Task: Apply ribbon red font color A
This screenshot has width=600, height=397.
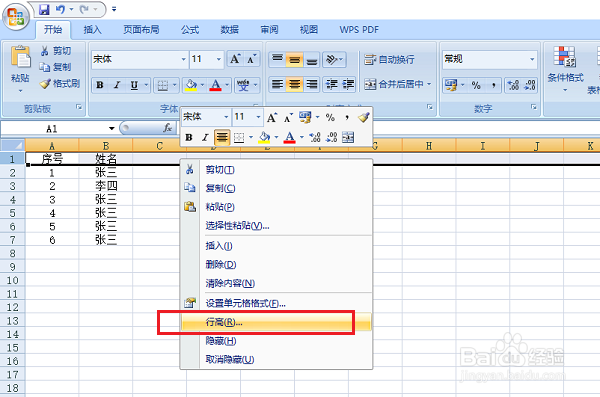Action: pos(215,85)
